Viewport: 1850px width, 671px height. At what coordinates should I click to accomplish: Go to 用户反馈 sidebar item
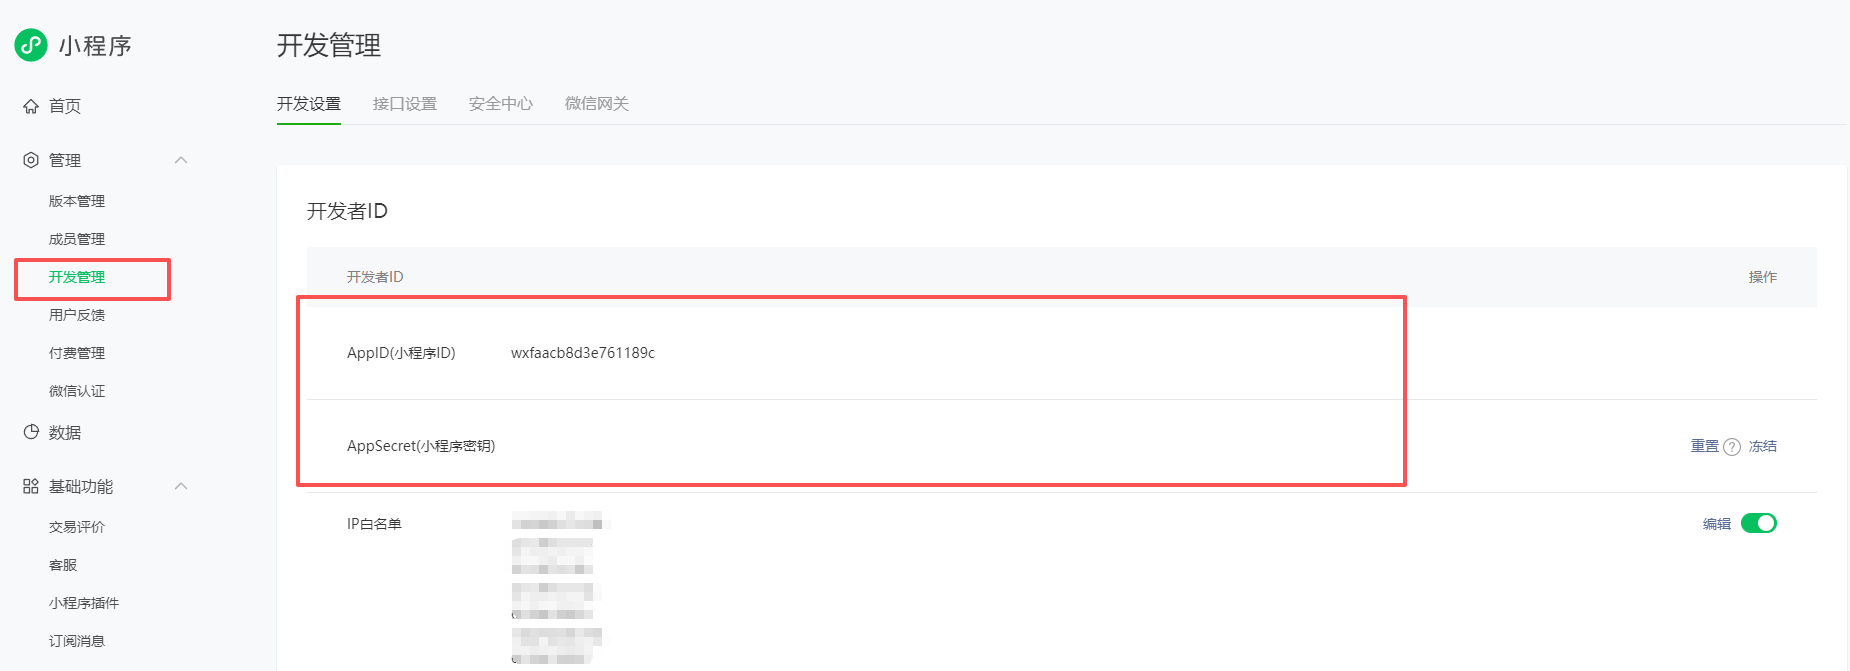(x=77, y=315)
